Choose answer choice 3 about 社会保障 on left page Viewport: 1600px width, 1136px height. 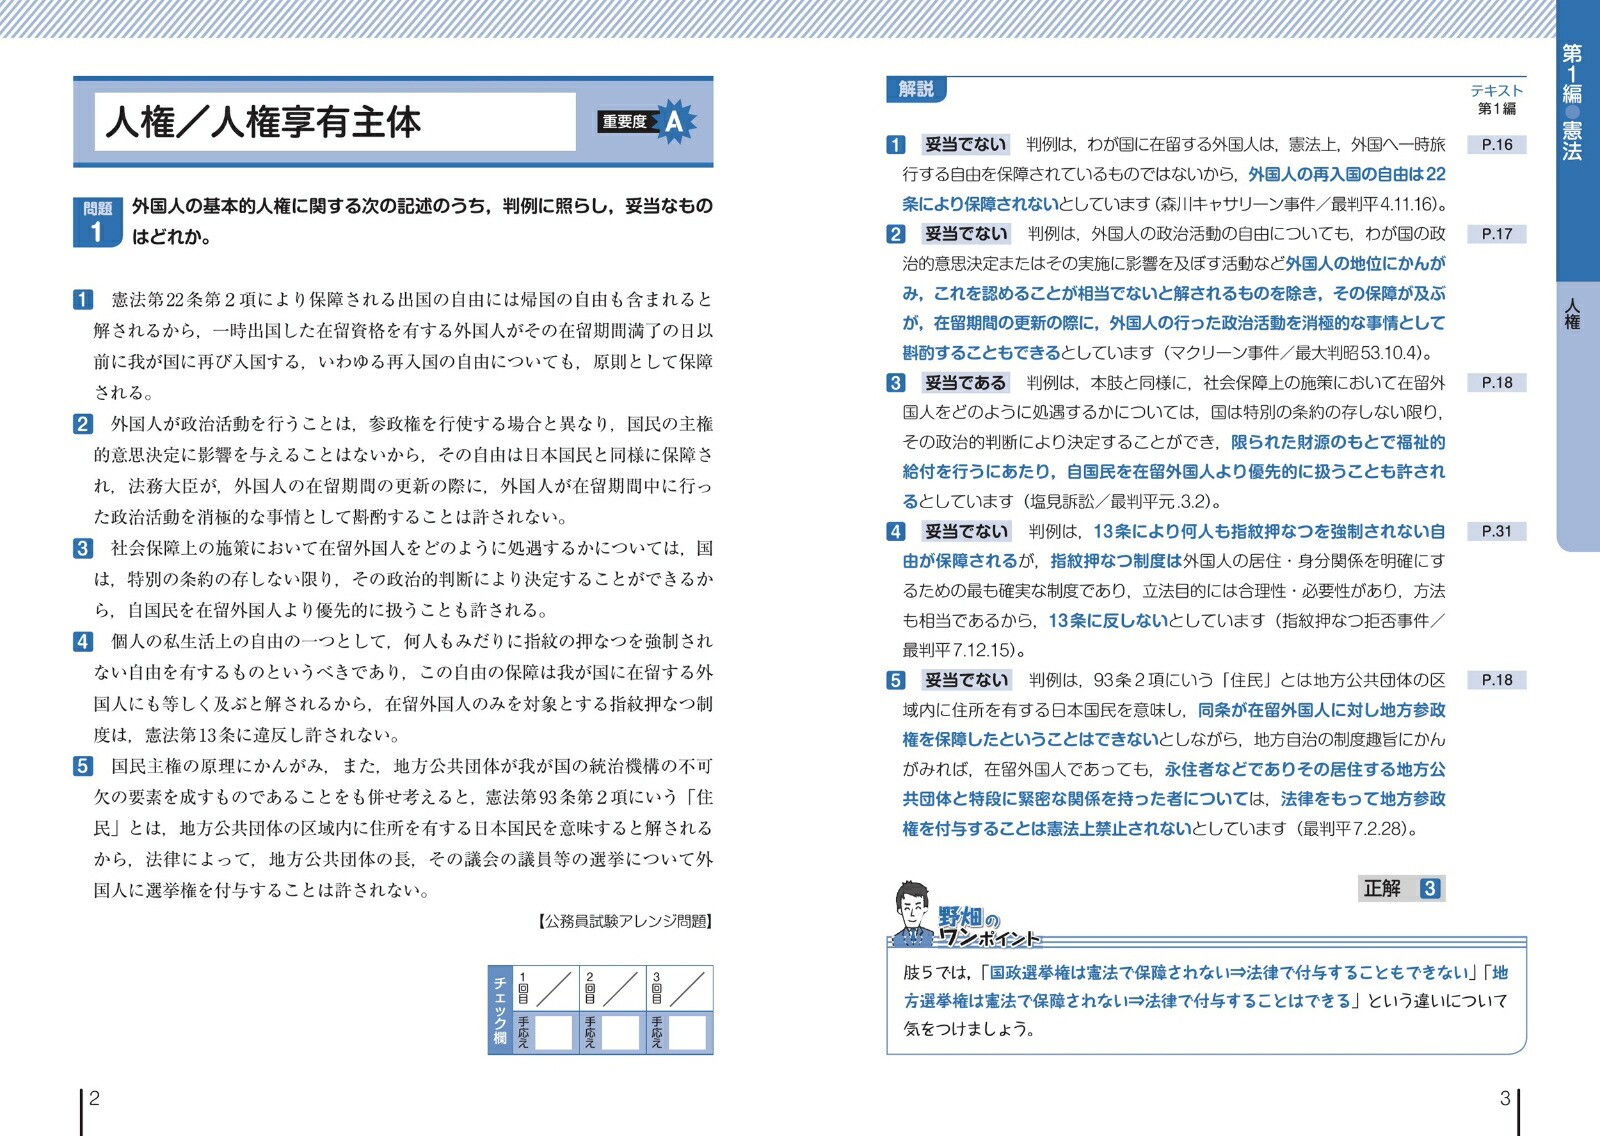(83, 548)
